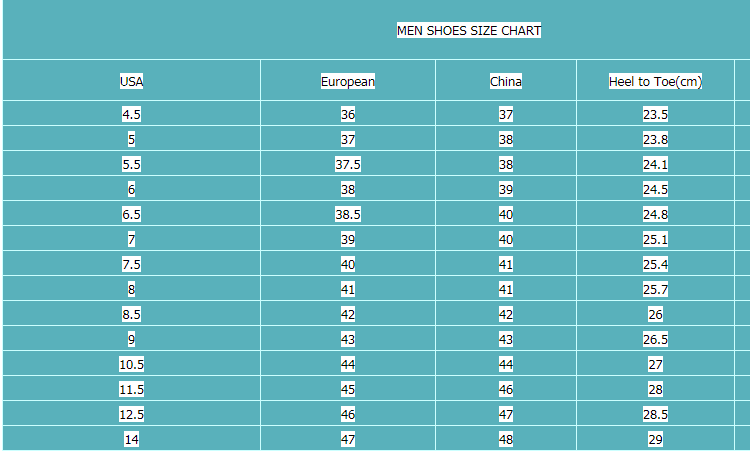Select the China size 48 cell
The width and height of the screenshot is (750, 451).
pos(505,439)
